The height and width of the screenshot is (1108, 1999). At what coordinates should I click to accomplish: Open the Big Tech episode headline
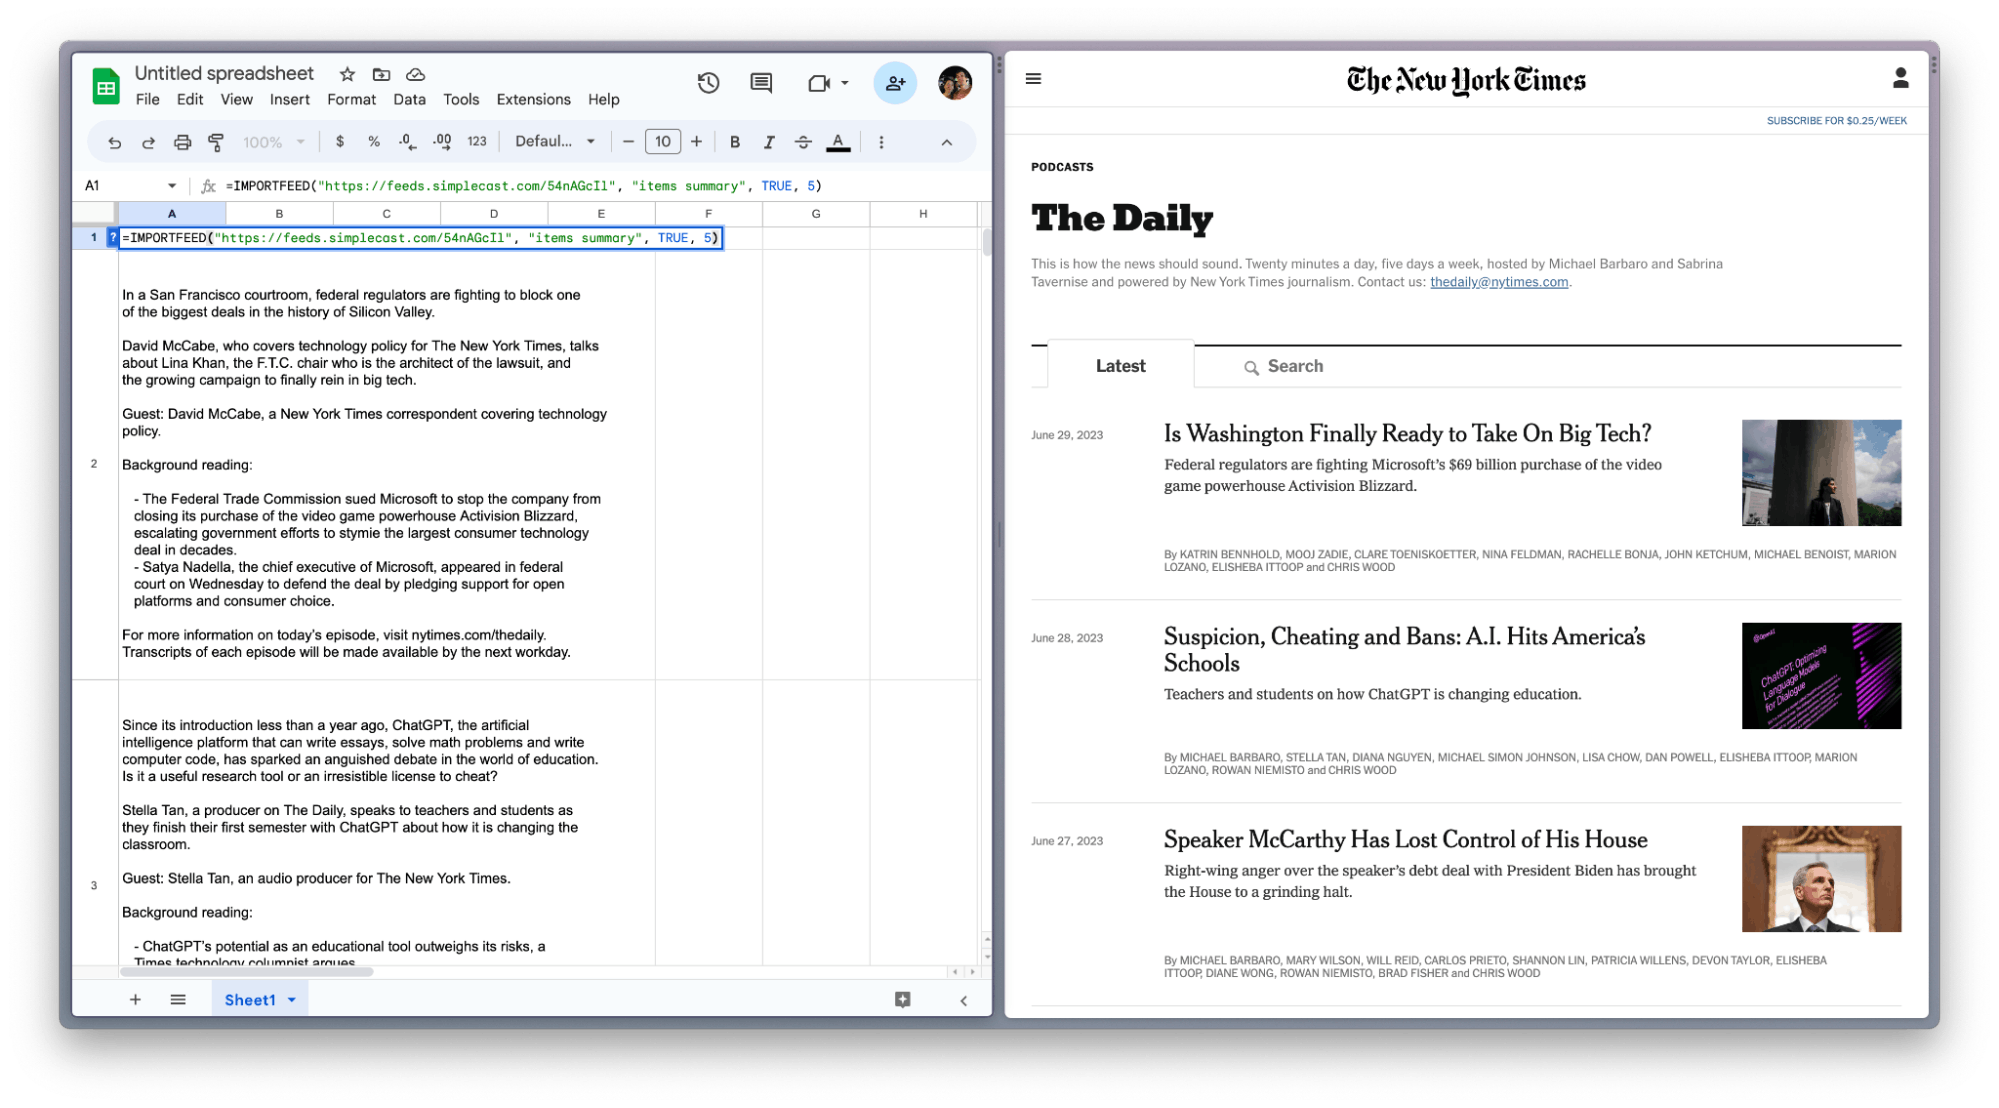click(1407, 434)
